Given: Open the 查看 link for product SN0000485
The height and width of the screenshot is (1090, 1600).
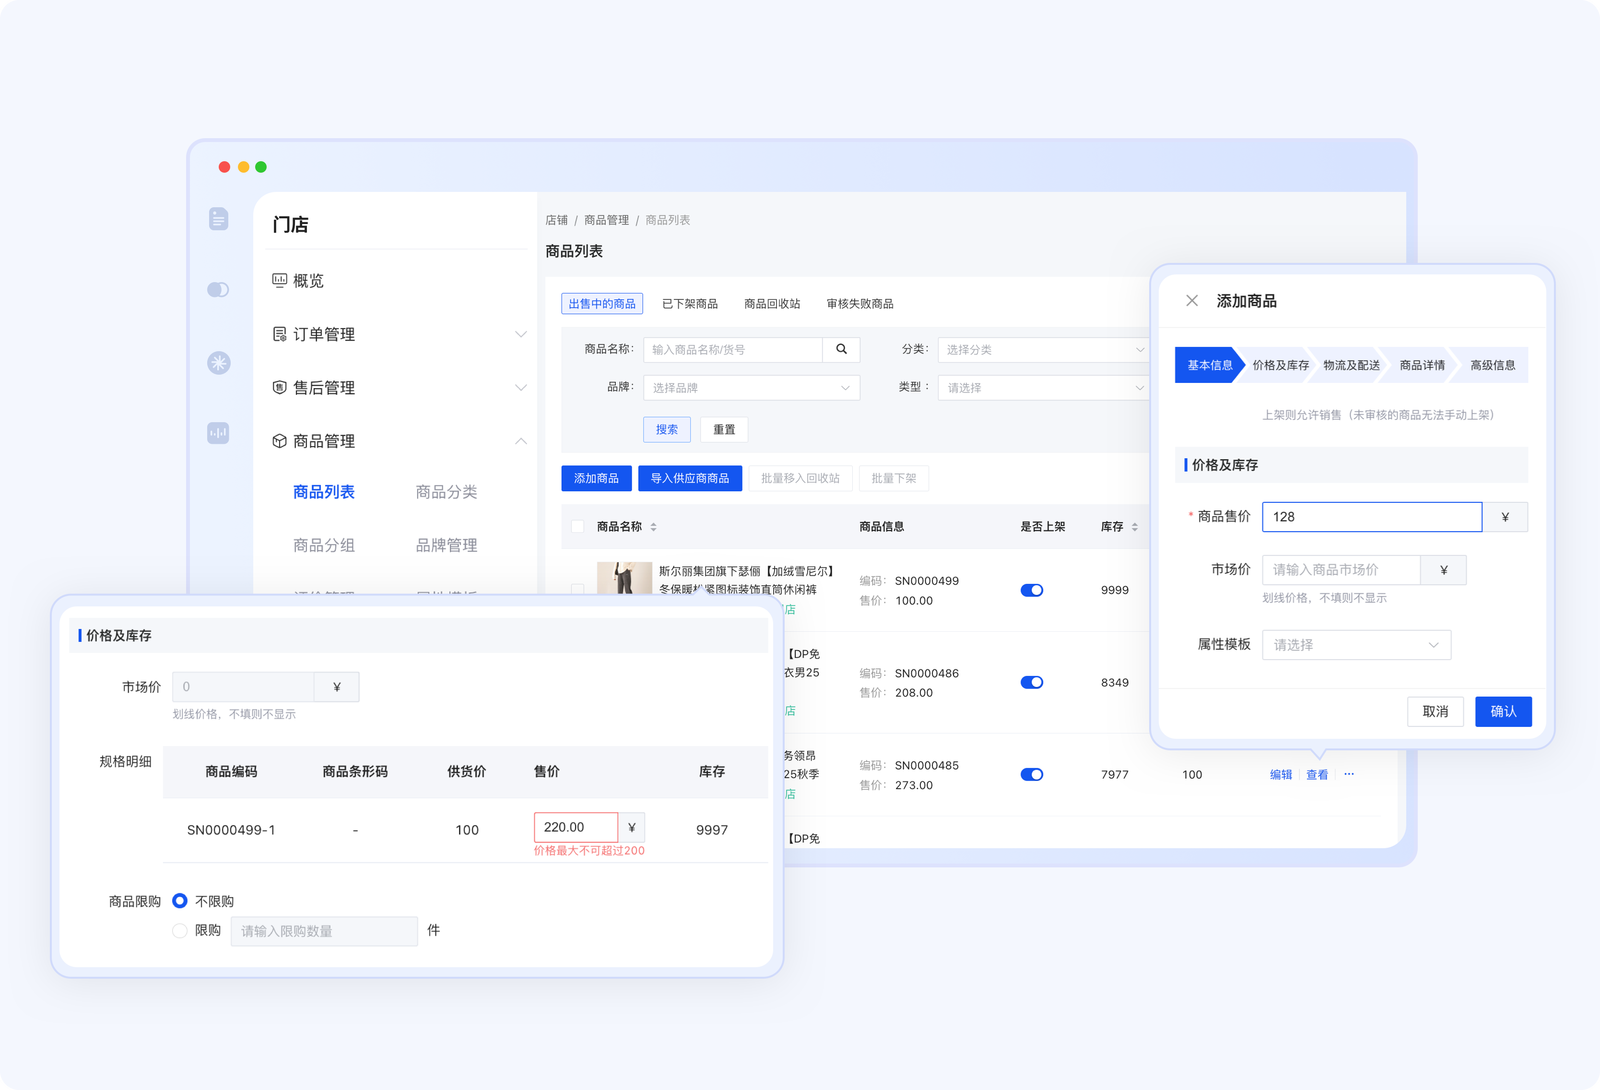Looking at the screenshot, I should pos(1316,774).
